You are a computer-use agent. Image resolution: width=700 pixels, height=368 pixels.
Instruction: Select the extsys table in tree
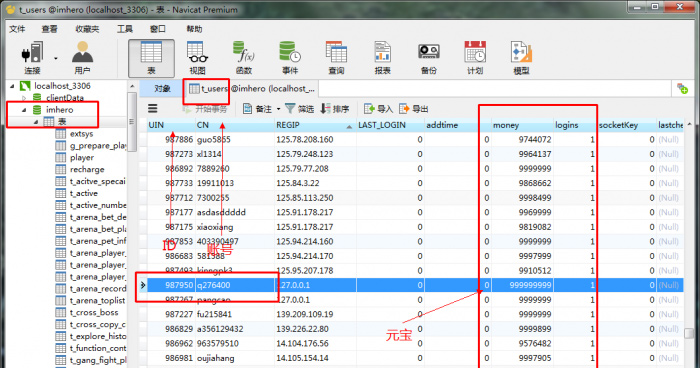tap(81, 134)
